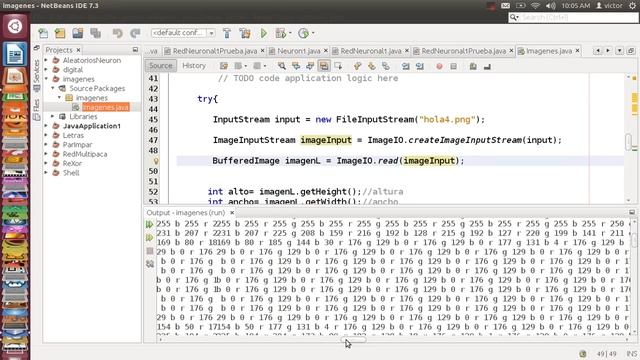Open LibreOffice Writer from the launcher
640x360 pixels.
click(15, 53)
